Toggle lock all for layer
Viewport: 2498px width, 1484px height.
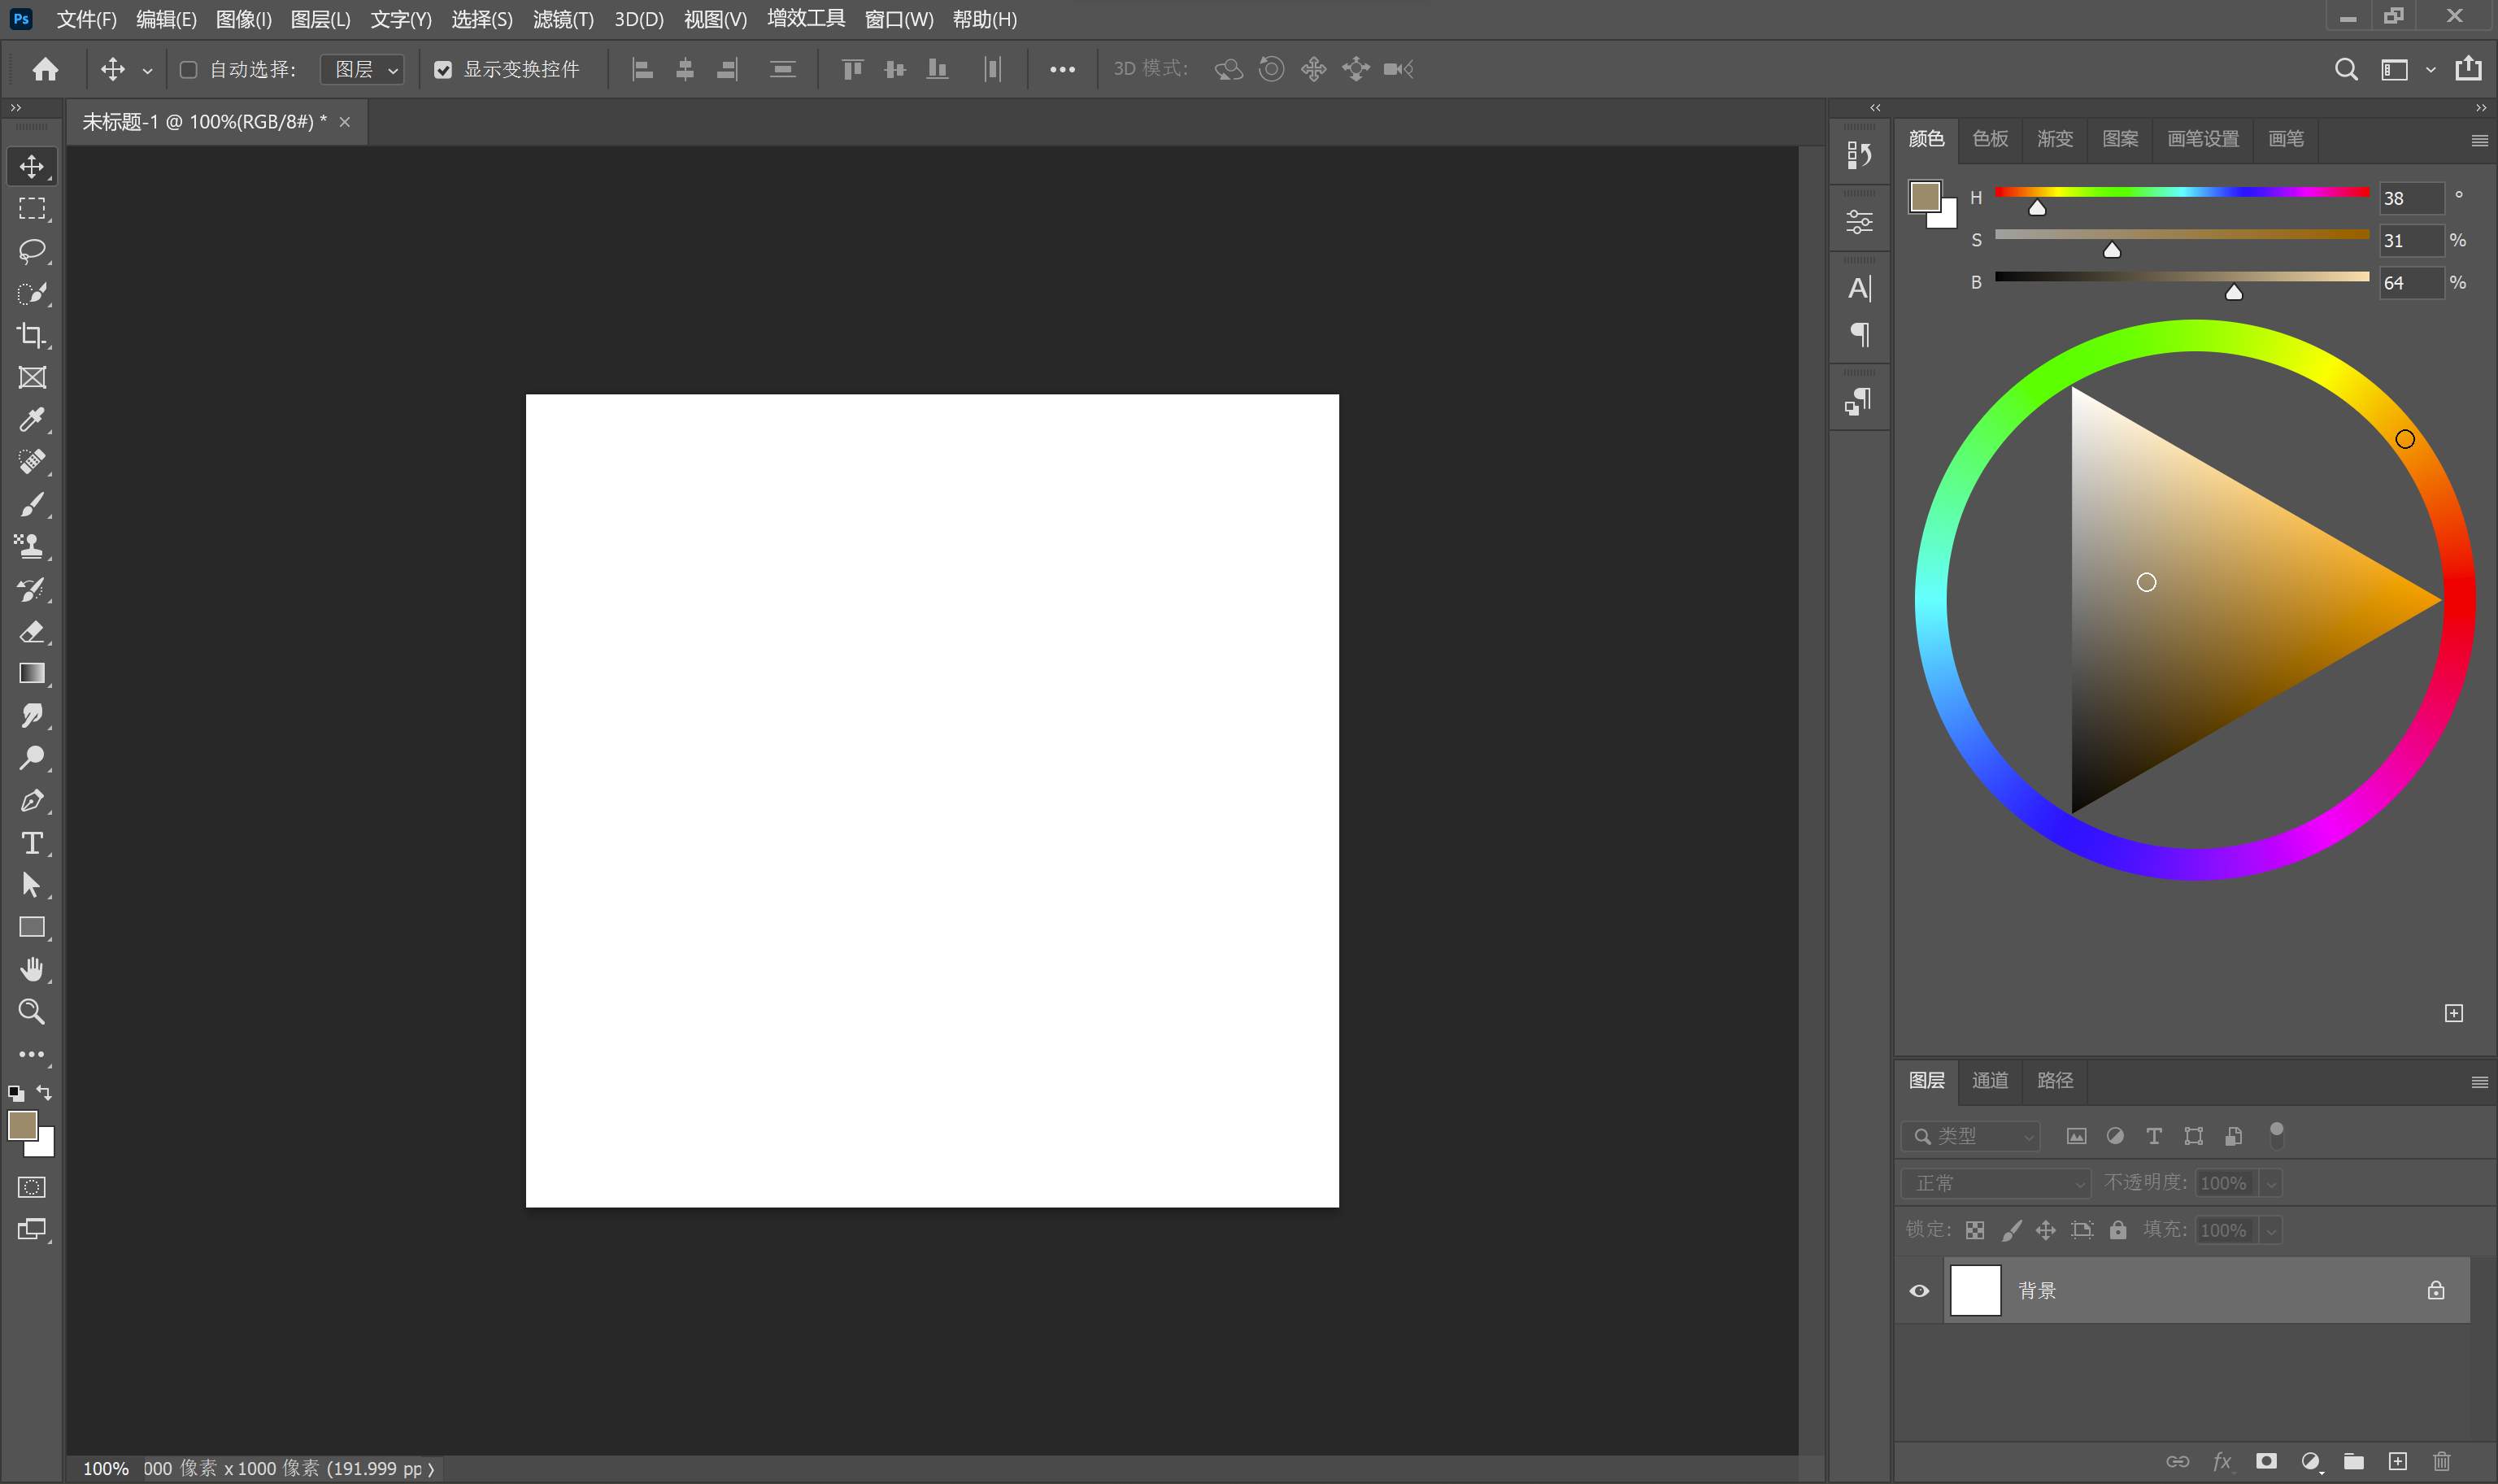coord(2118,1230)
